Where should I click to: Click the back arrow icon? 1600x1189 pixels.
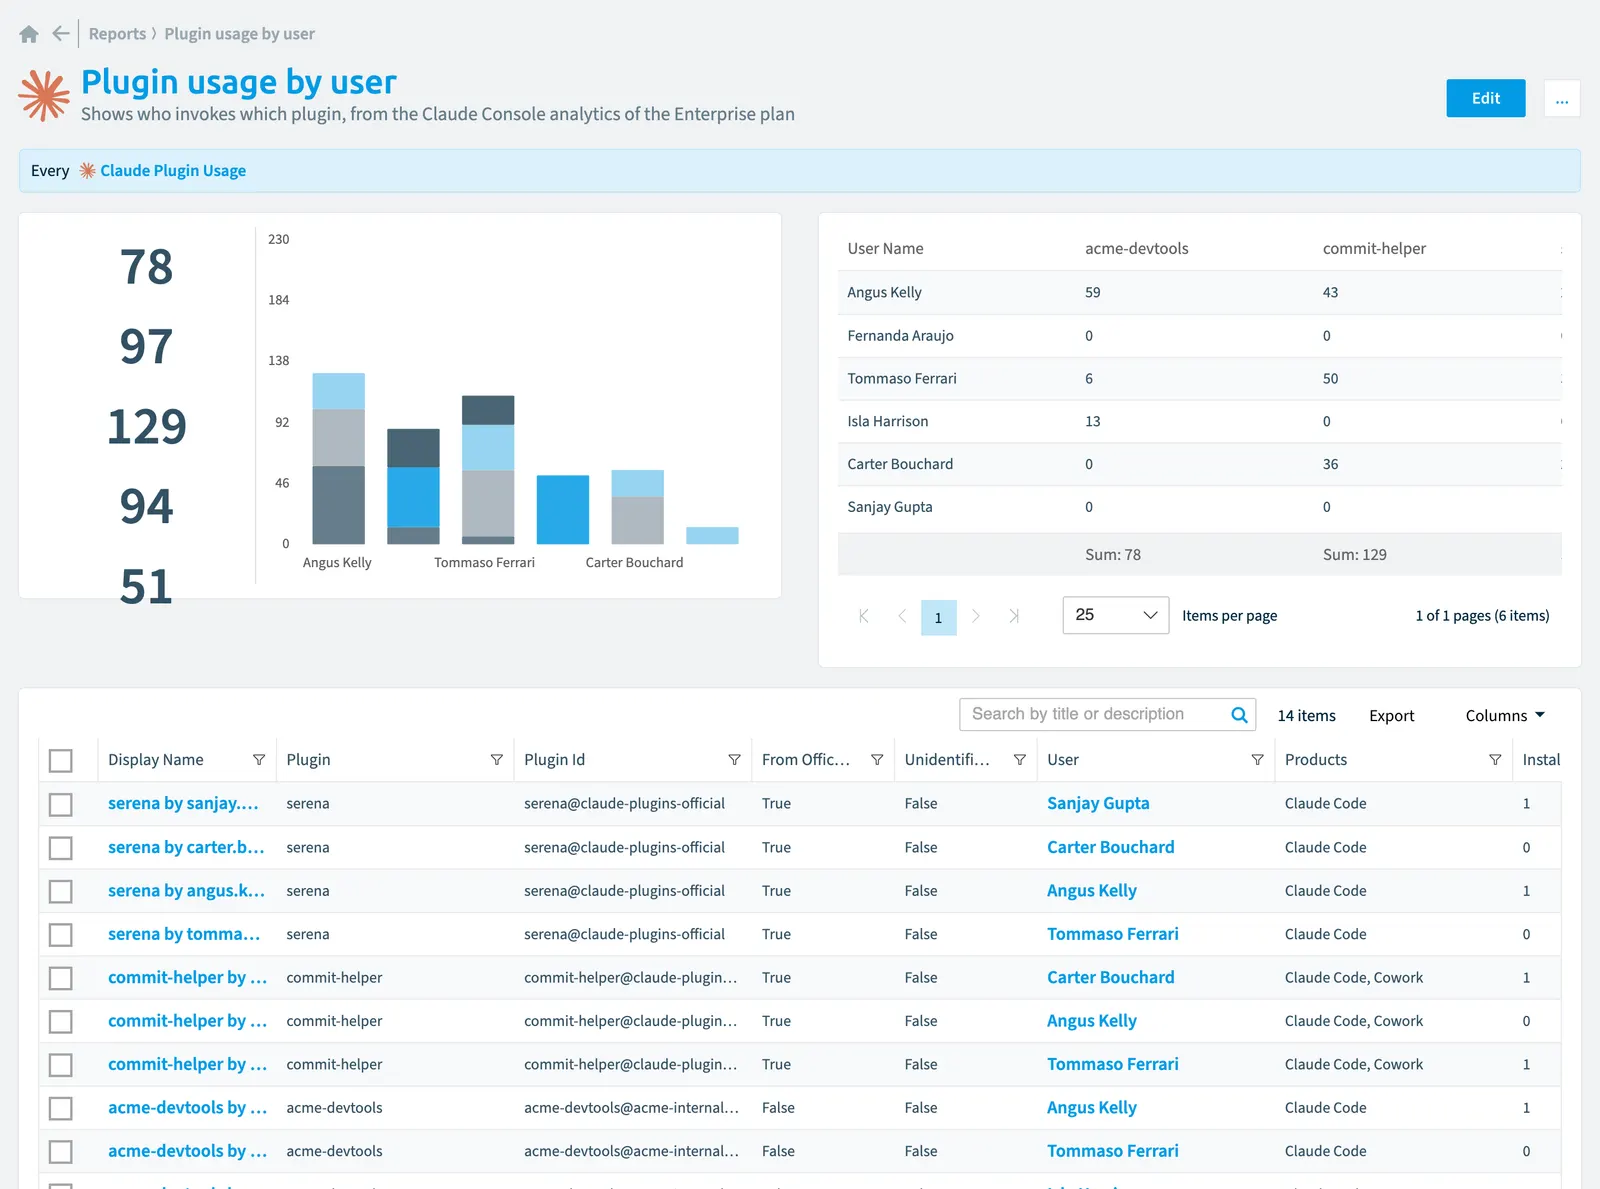pyautogui.click(x=61, y=34)
